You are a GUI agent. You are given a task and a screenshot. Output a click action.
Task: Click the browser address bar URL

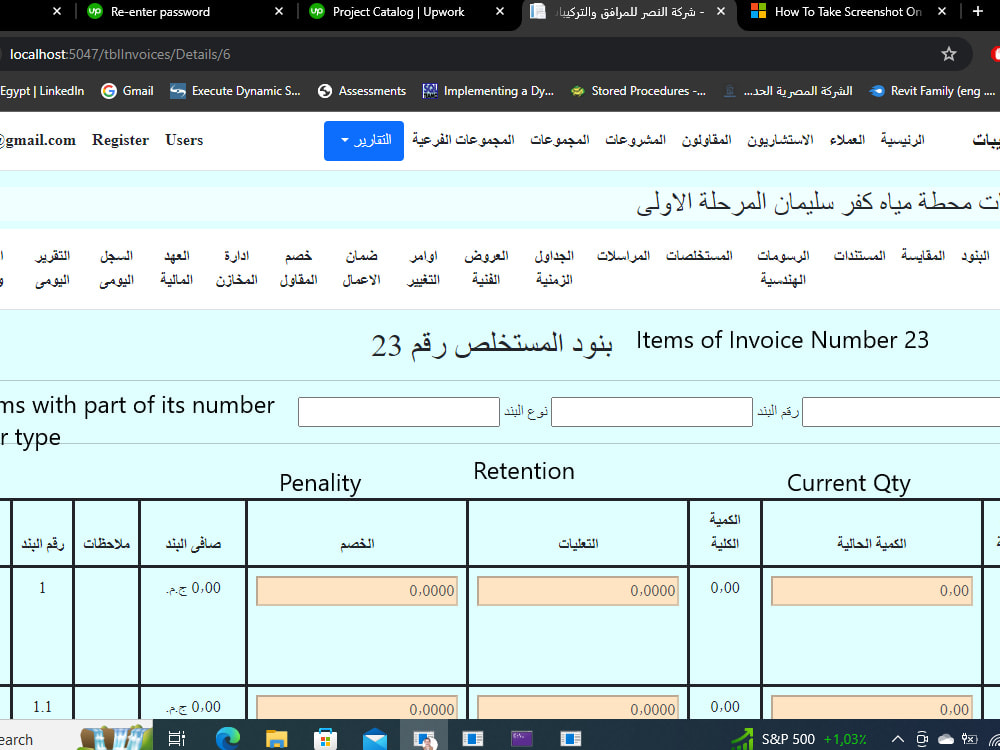click(120, 54)
